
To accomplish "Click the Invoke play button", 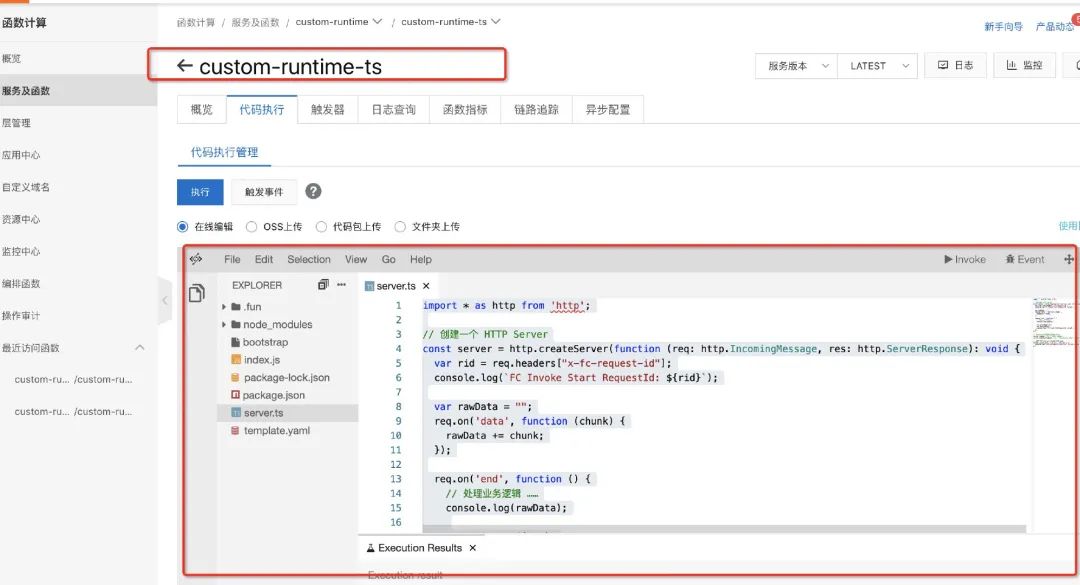I will tap(964, 259).
